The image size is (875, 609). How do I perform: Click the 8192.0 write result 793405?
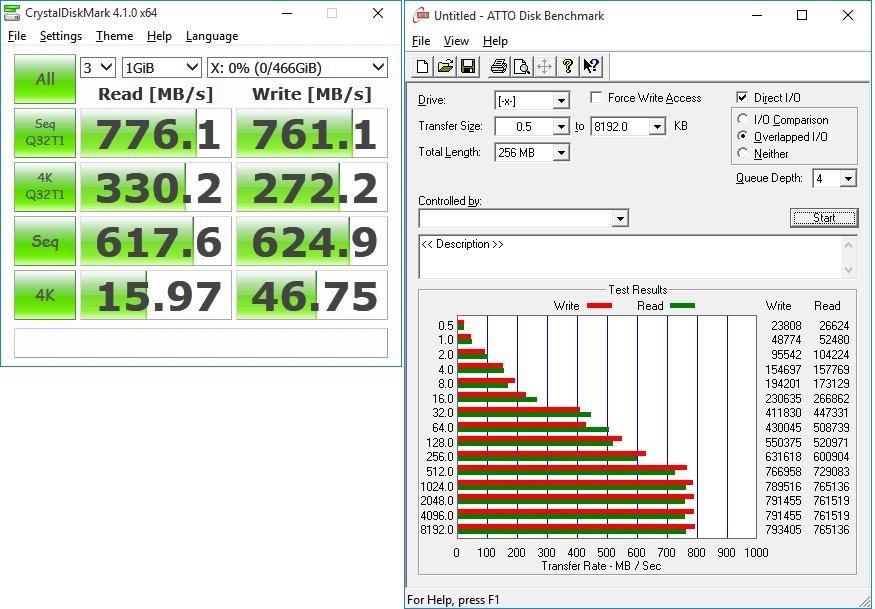(x=783, y=530)
